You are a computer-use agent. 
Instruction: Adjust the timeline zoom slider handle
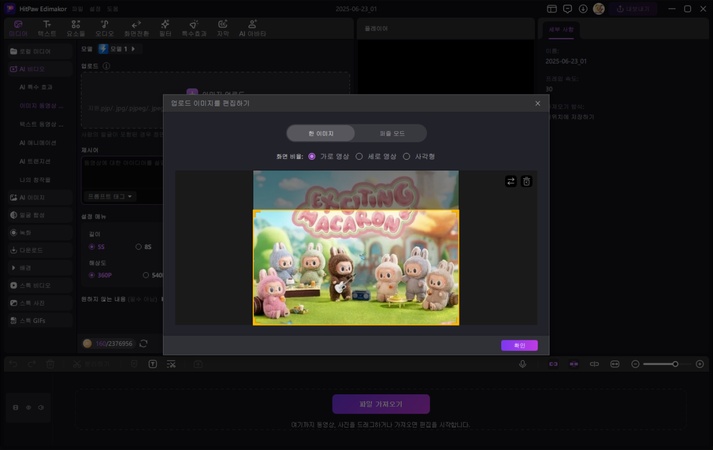(675, 364)
